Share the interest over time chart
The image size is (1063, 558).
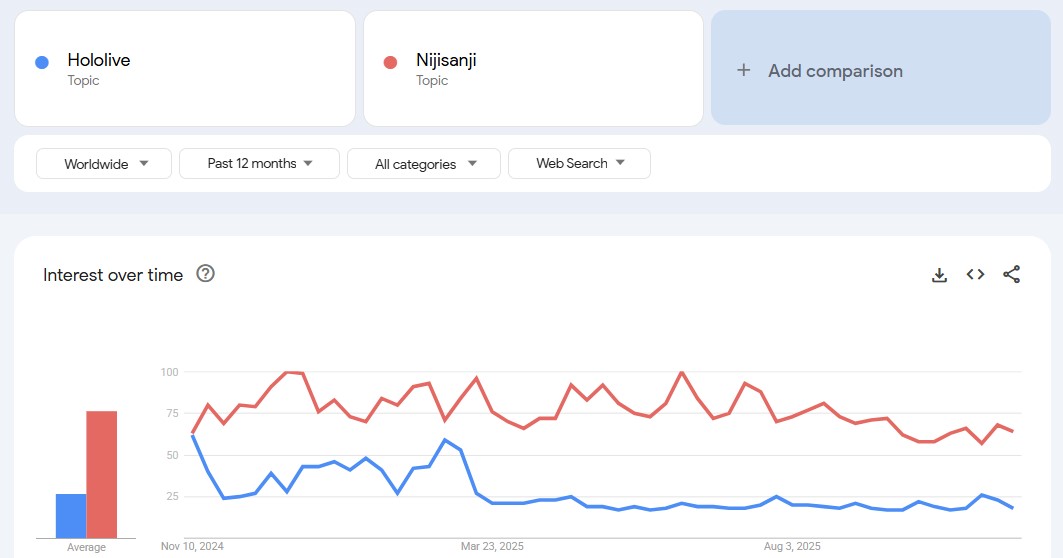click(1011, 275)
